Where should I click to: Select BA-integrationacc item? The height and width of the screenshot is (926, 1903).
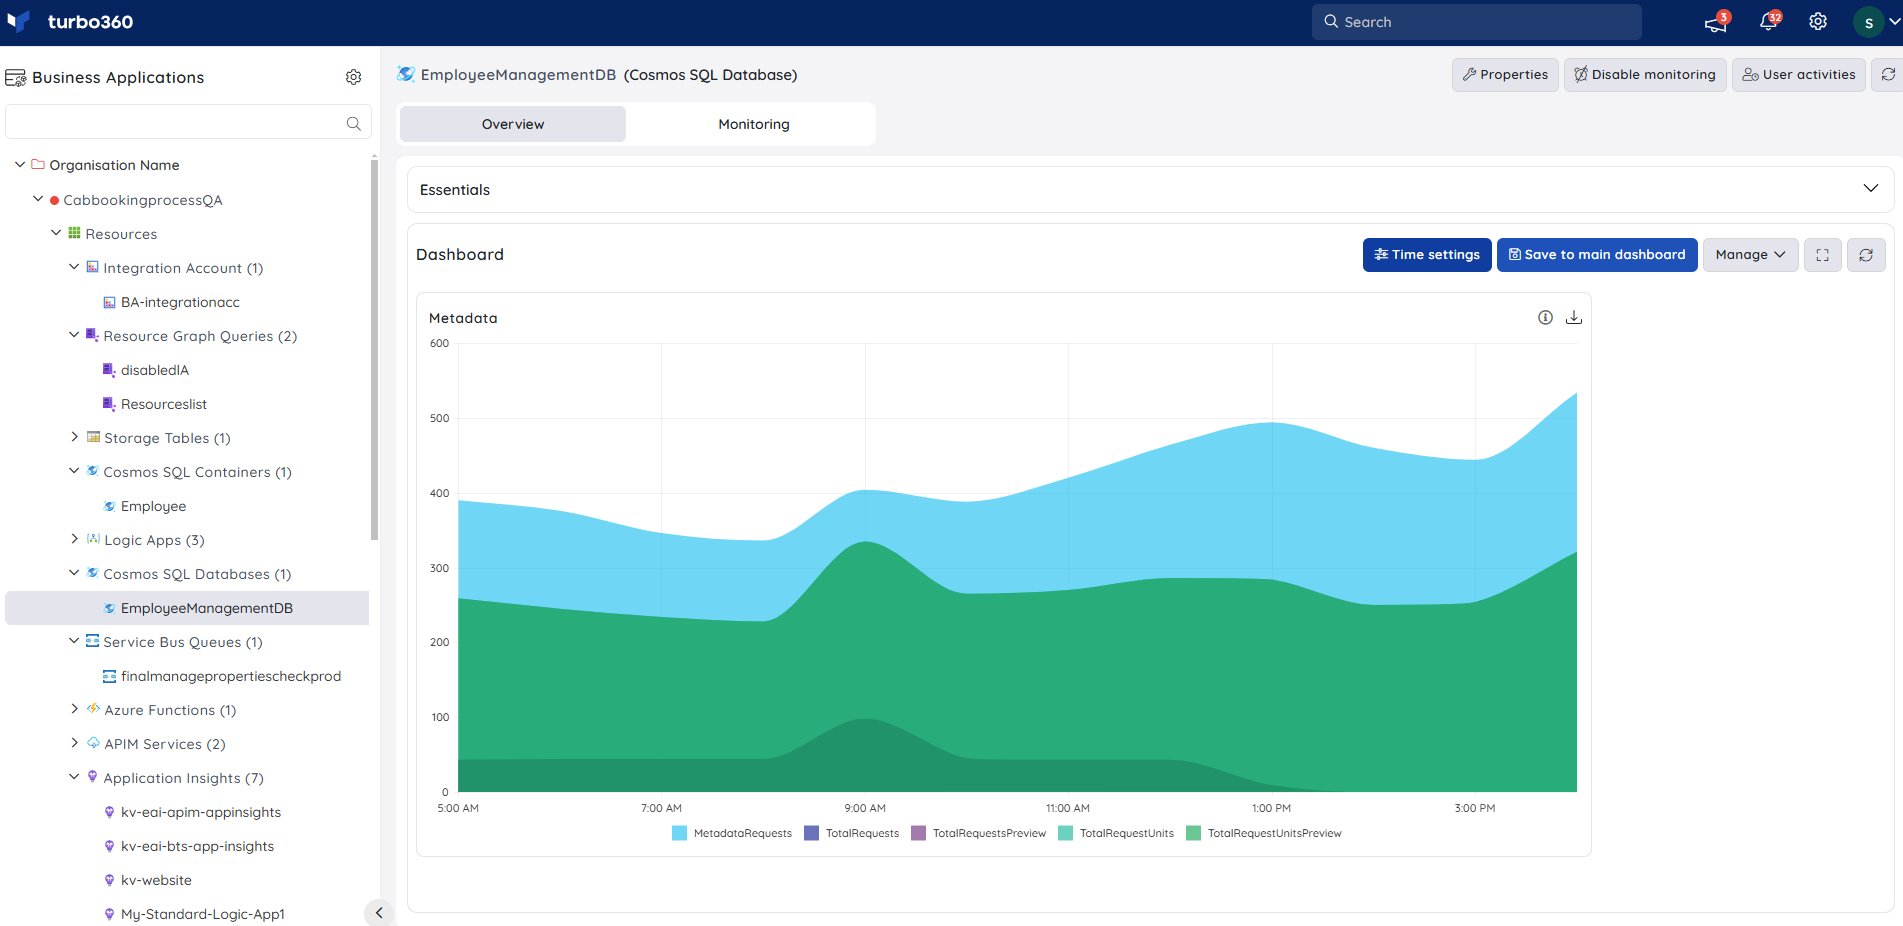coord(180,302)
